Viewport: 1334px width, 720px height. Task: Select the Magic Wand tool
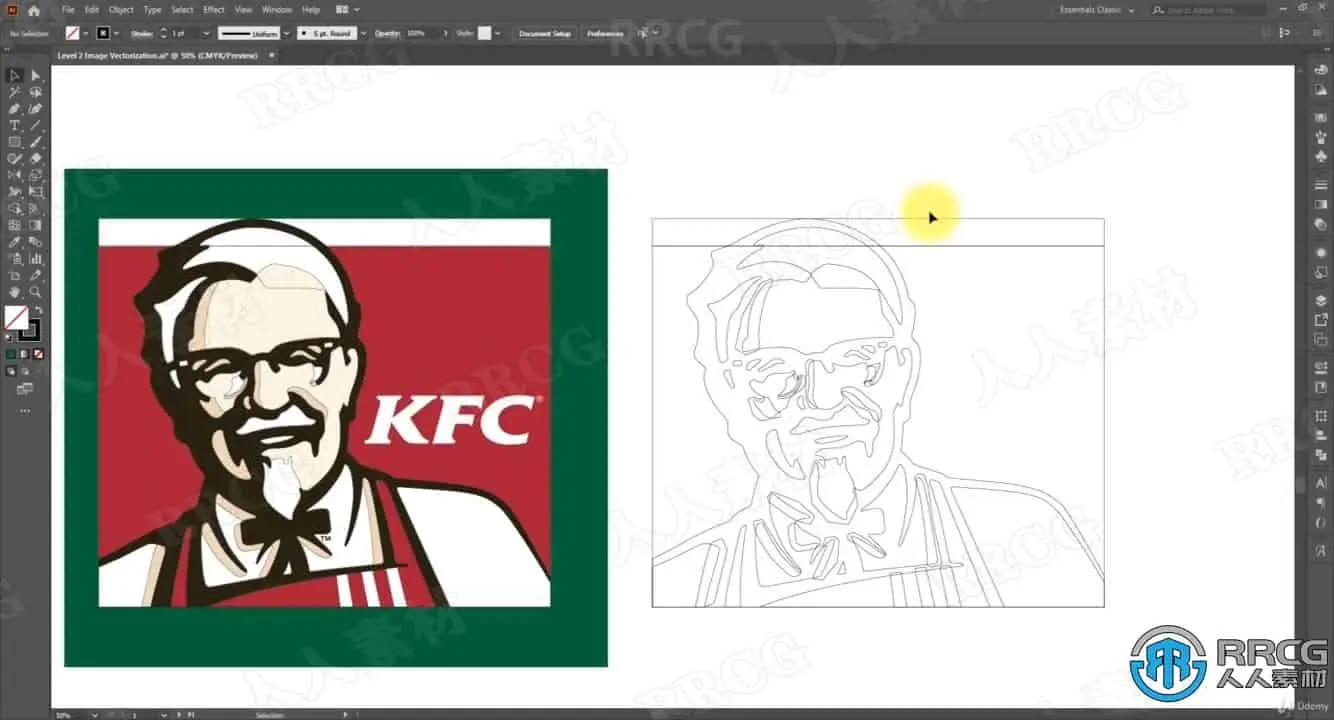tap(15, 92)
